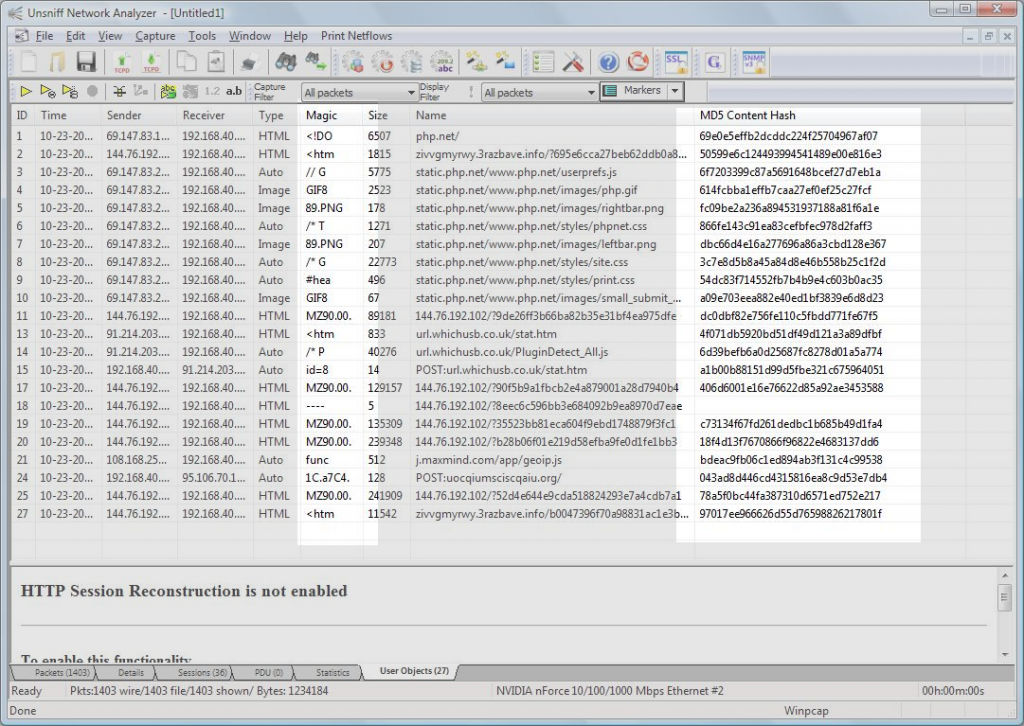Open the Tools menu
Viewport: 1024px width, 726px height.
coord(202,36)
